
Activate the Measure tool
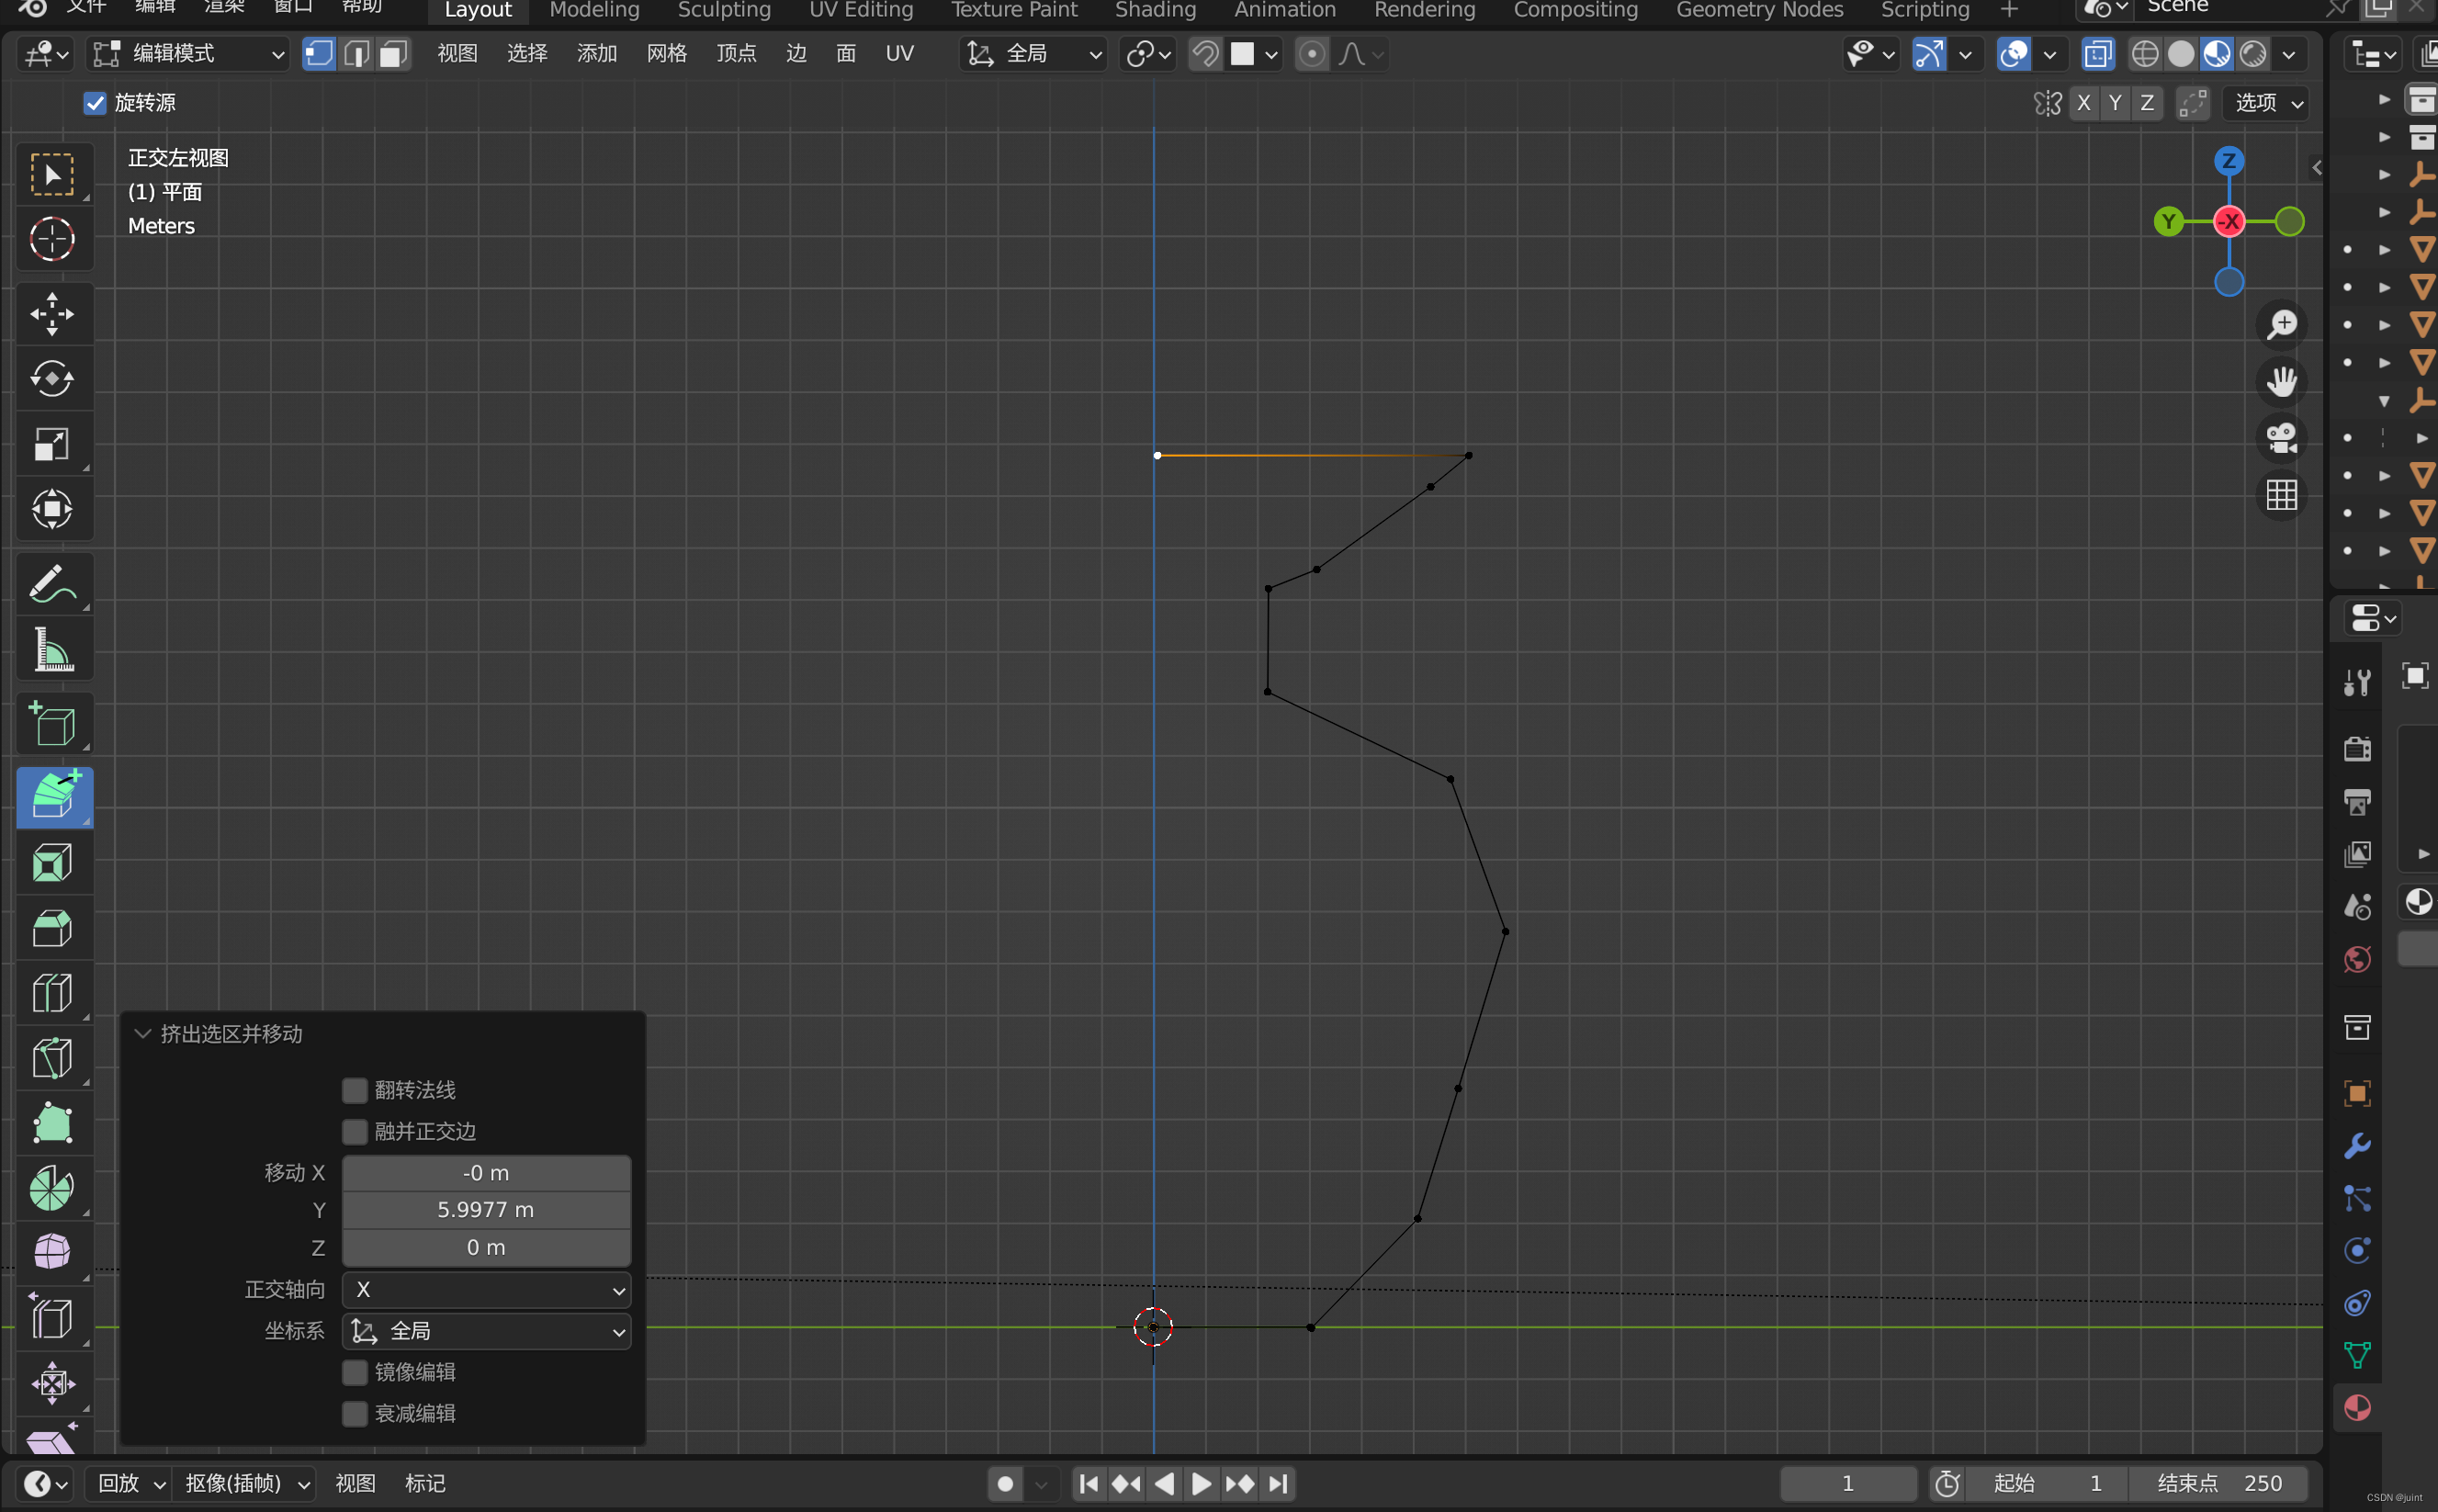pos(52,649)
